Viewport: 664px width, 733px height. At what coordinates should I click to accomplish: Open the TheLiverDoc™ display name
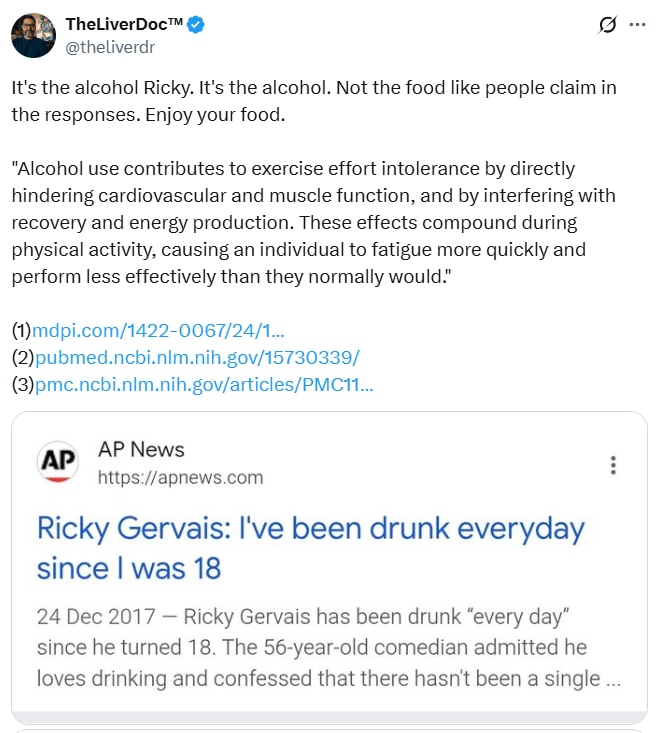click(x=124, y=25)
